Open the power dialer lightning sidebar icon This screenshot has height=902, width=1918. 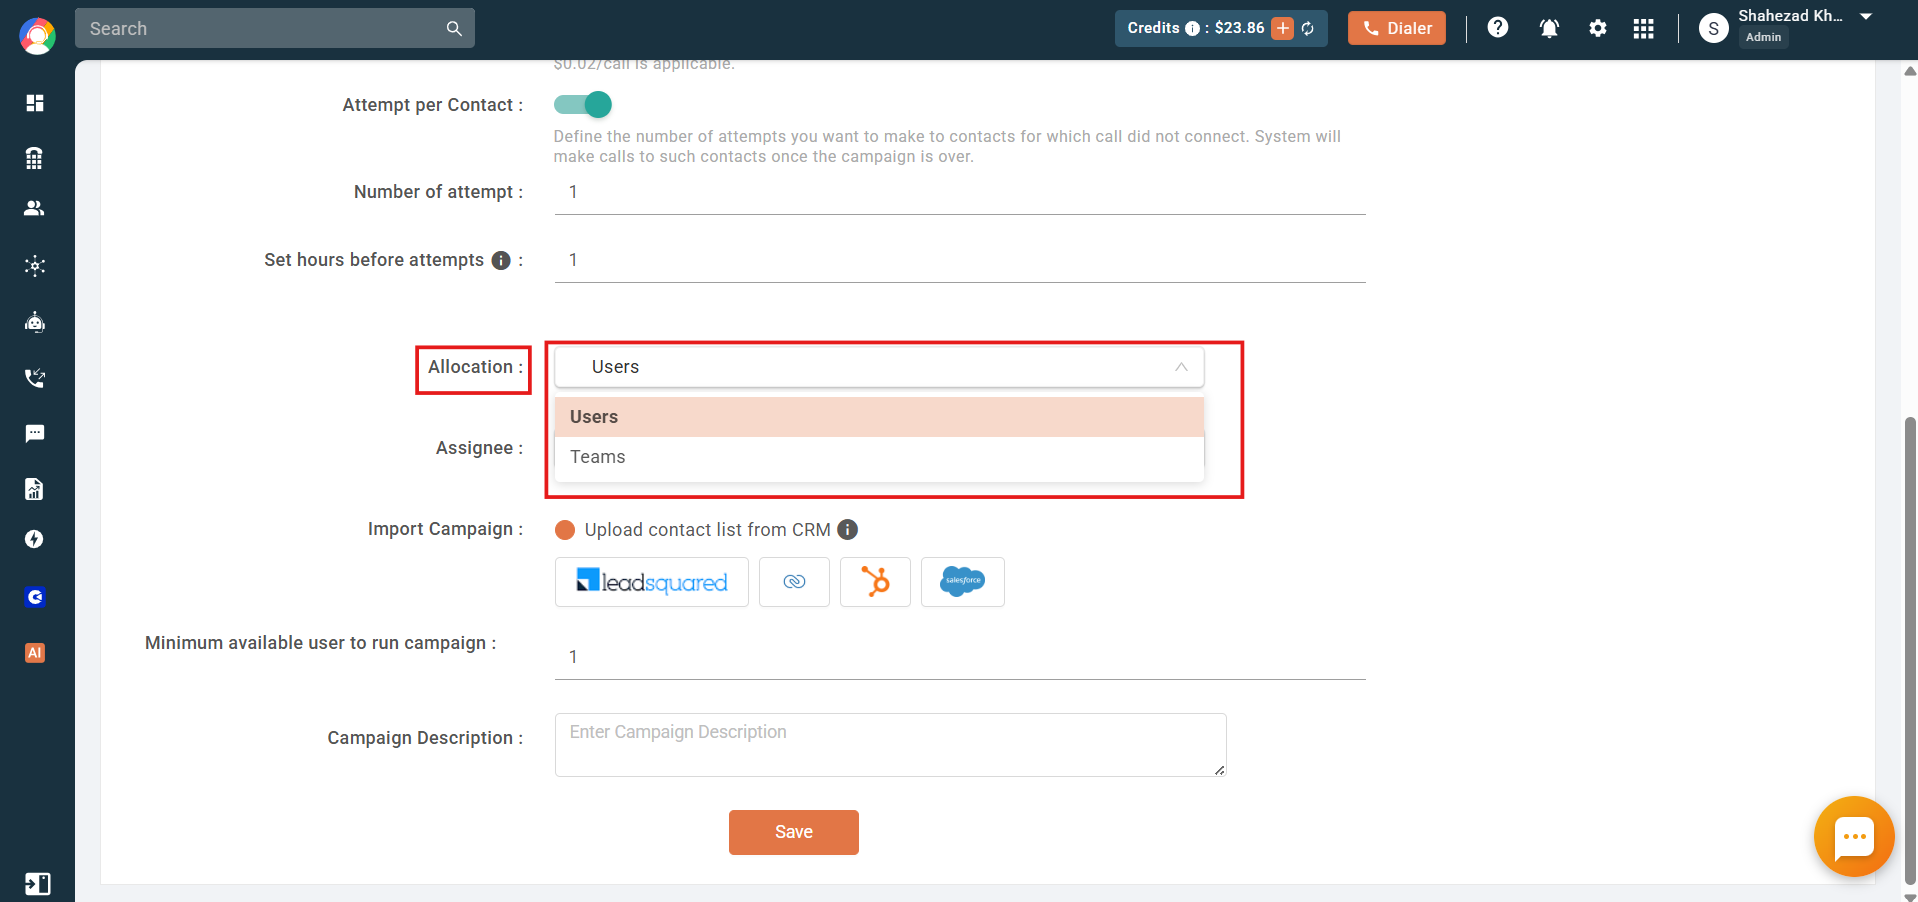pos(35,539)
